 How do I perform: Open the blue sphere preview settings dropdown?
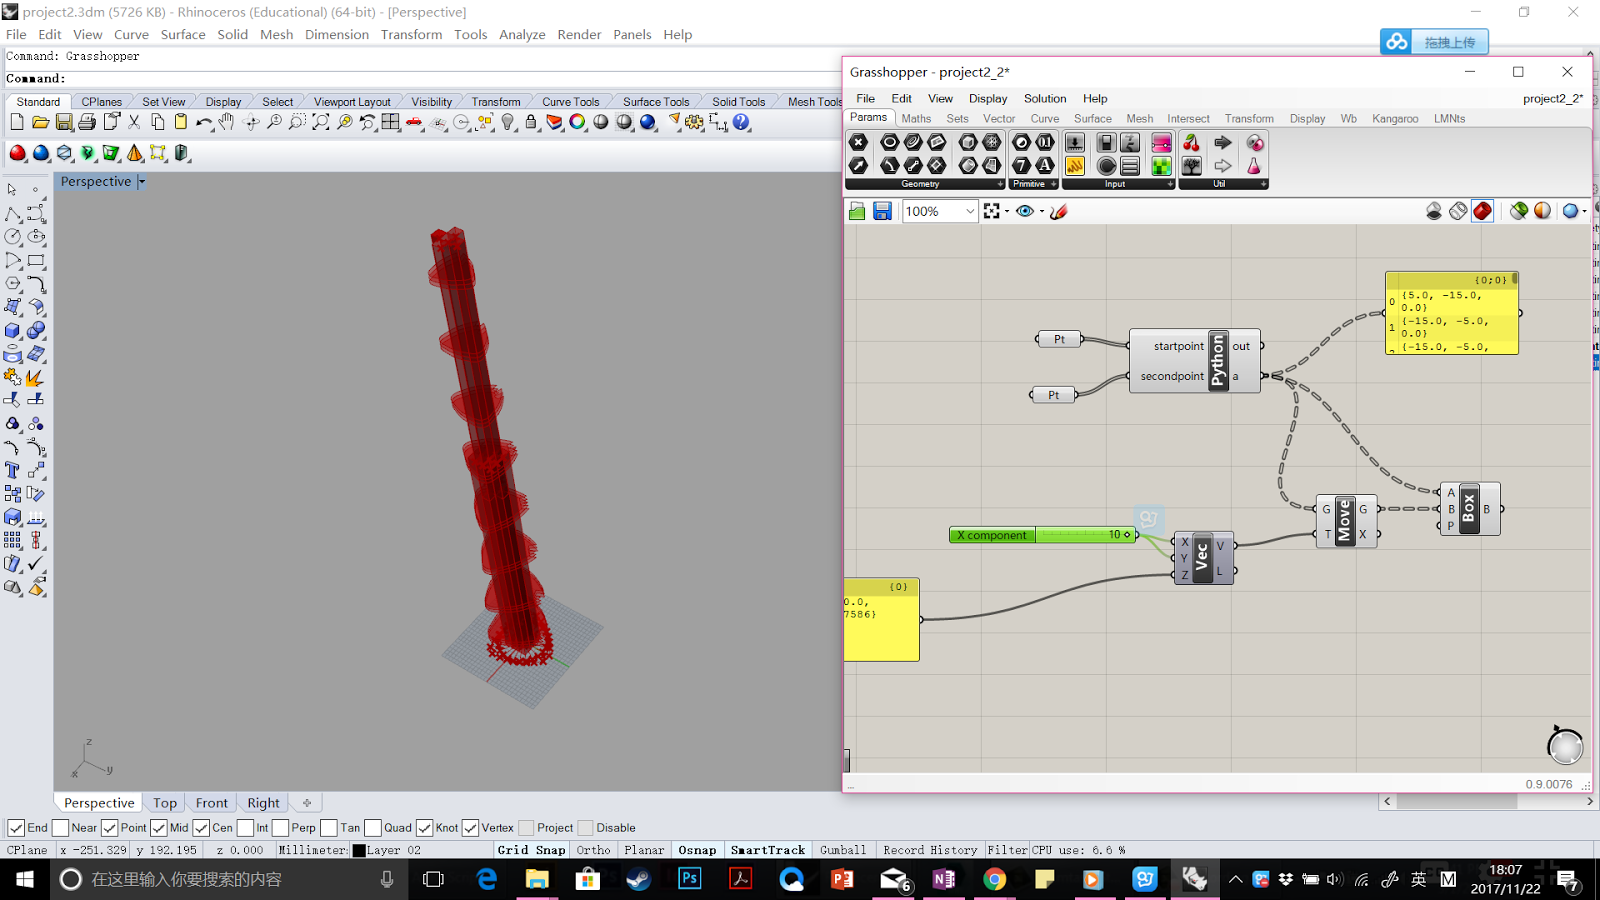pos(1585,211)
